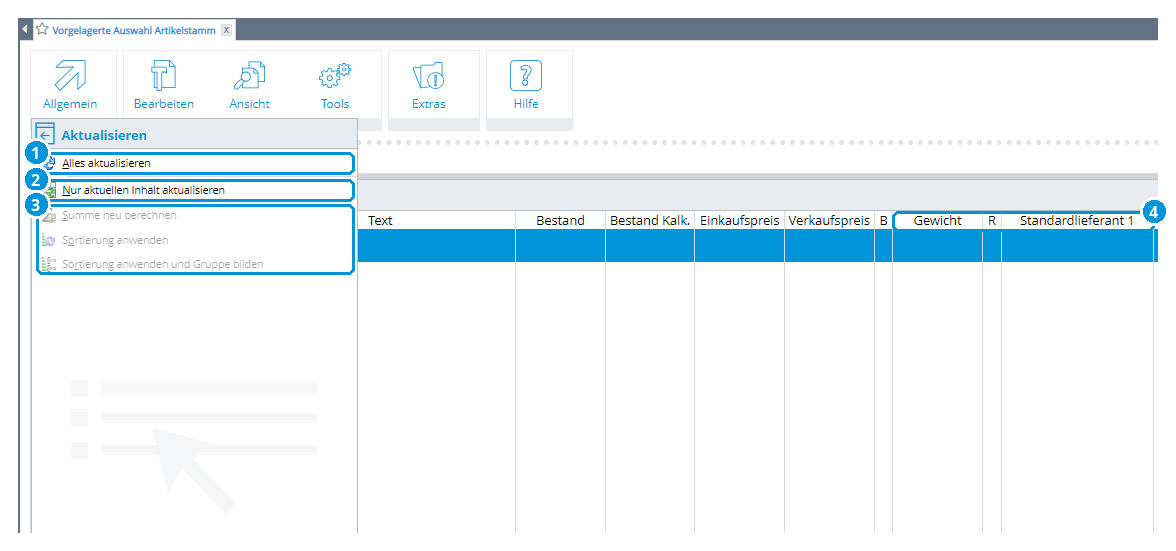
Task: Click the tab list left arrow
Action: coord(25,30)
